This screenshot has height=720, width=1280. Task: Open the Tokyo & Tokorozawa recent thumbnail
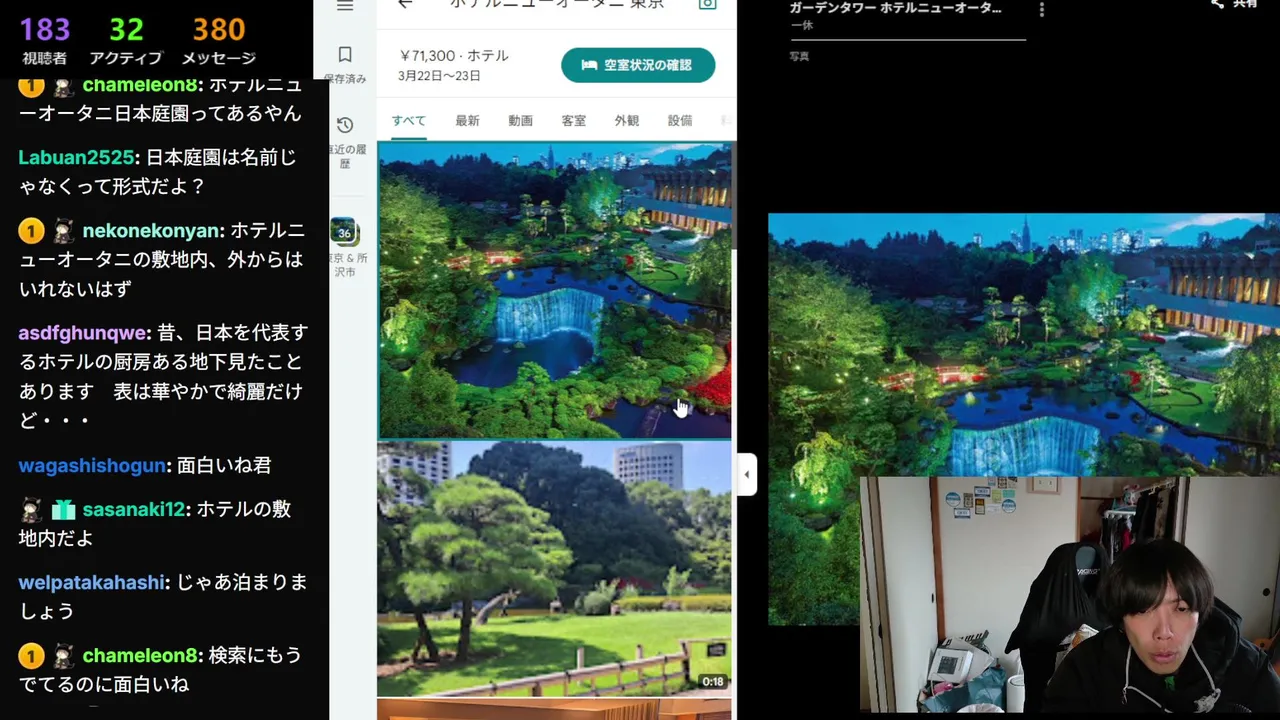[344, 232]
